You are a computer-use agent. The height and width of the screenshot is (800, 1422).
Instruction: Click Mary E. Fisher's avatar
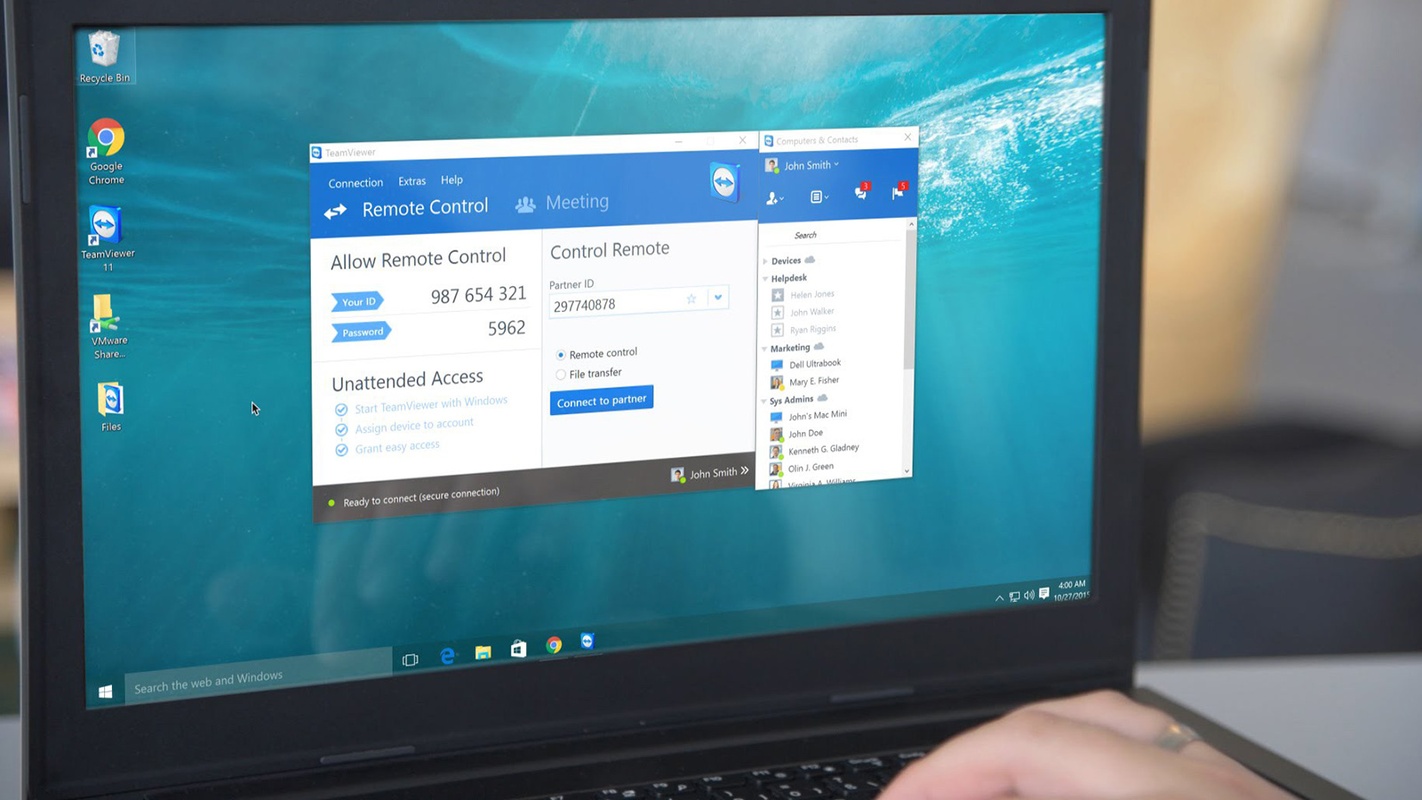(x=777, y=382)
